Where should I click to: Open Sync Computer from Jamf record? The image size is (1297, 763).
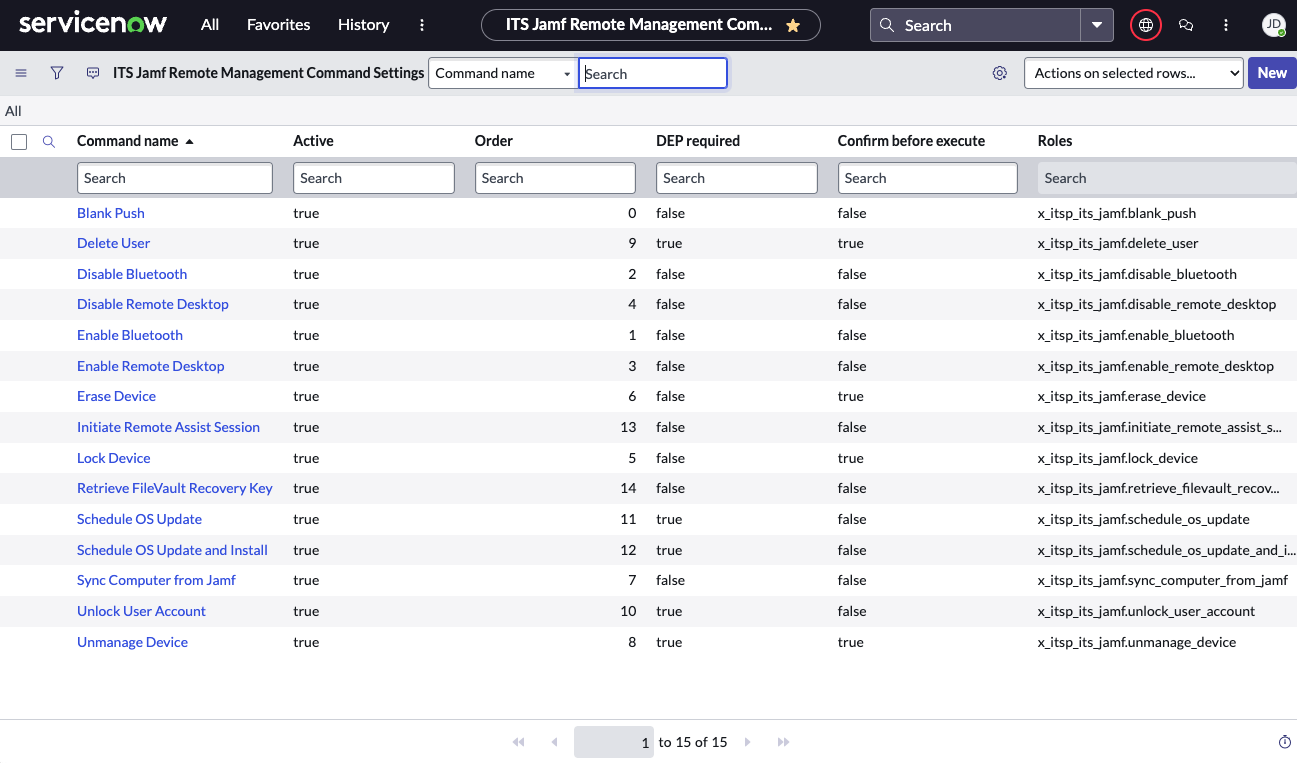tap(157, 580)
